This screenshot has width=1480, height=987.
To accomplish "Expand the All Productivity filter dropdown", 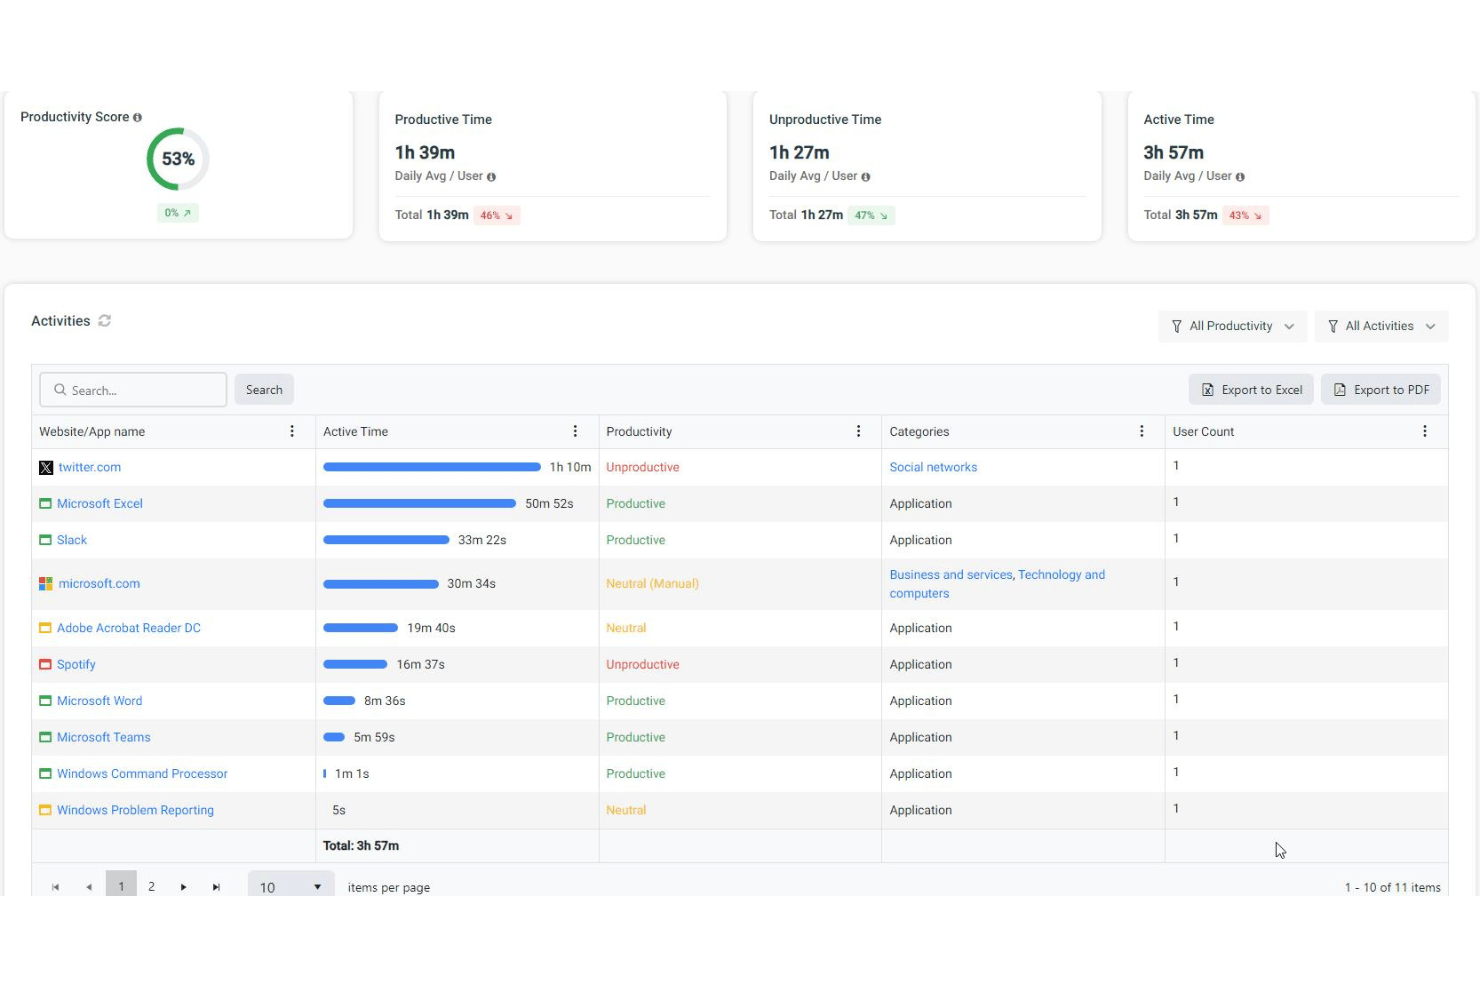I will [x=1232, y=326].
